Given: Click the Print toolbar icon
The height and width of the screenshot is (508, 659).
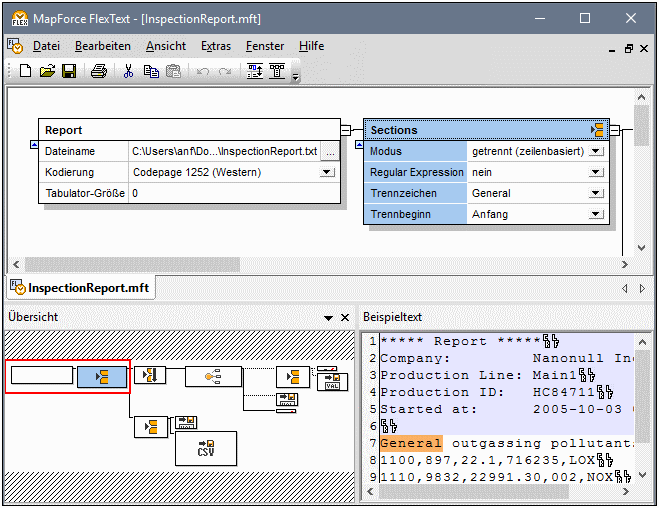Looking at the screenshot, I should pyautogui.click(x=99, y=71).
